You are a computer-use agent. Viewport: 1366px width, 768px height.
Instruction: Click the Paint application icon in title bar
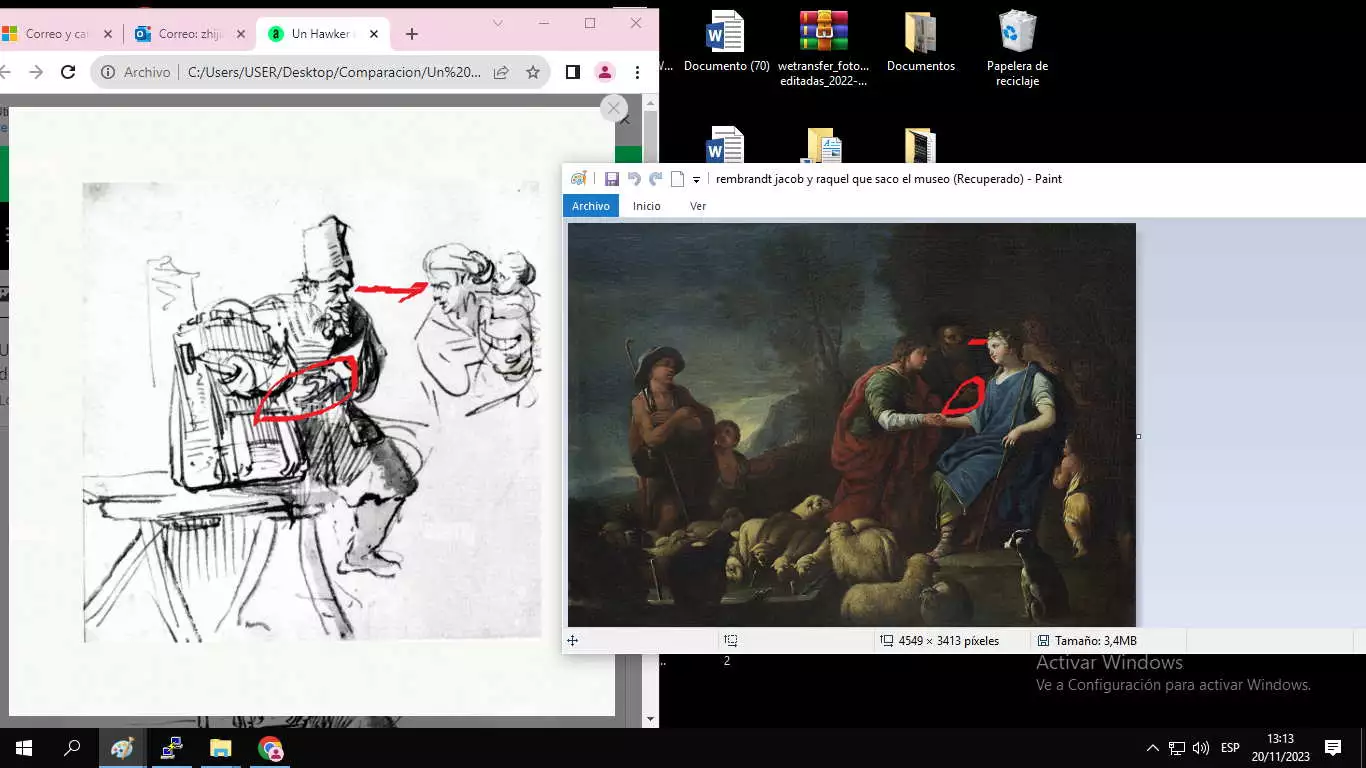pos(579,179)
